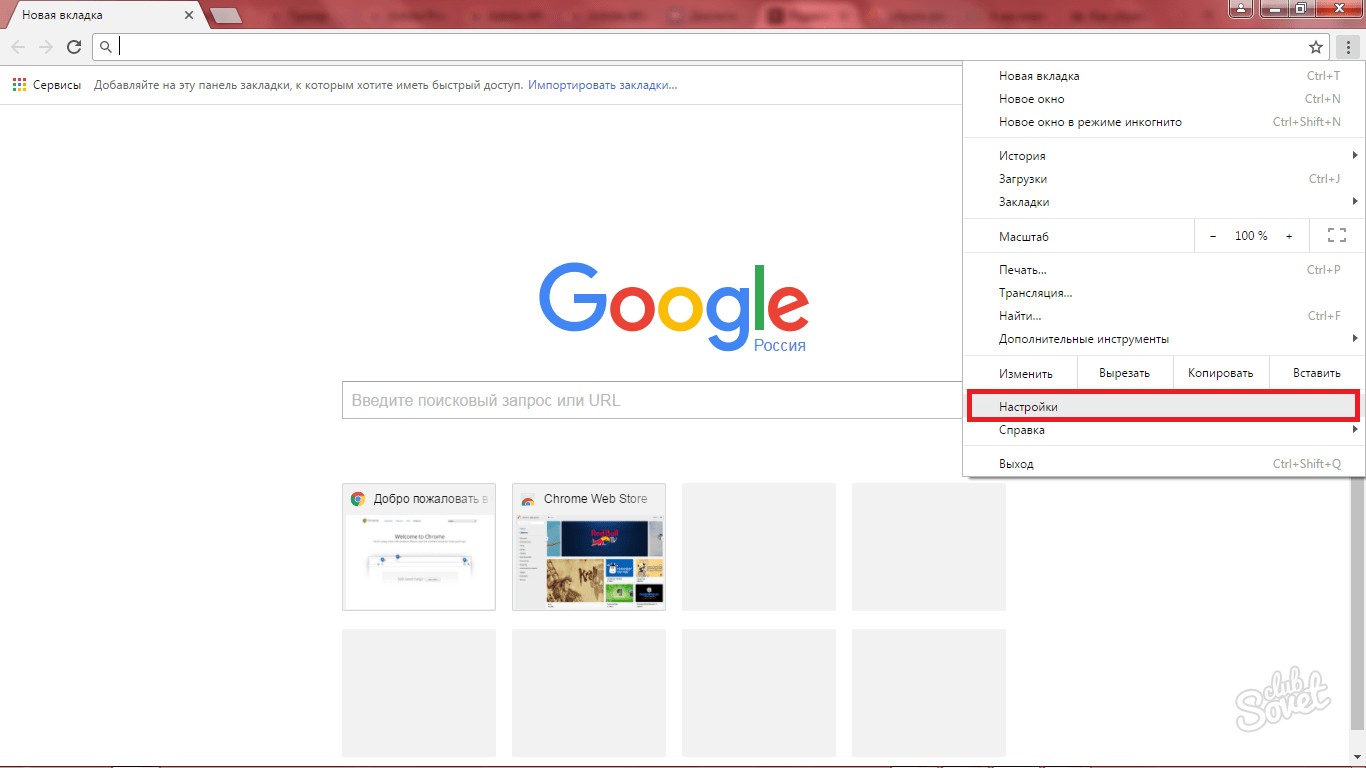Expand Справка submenu

click(x=1164, y=430)
